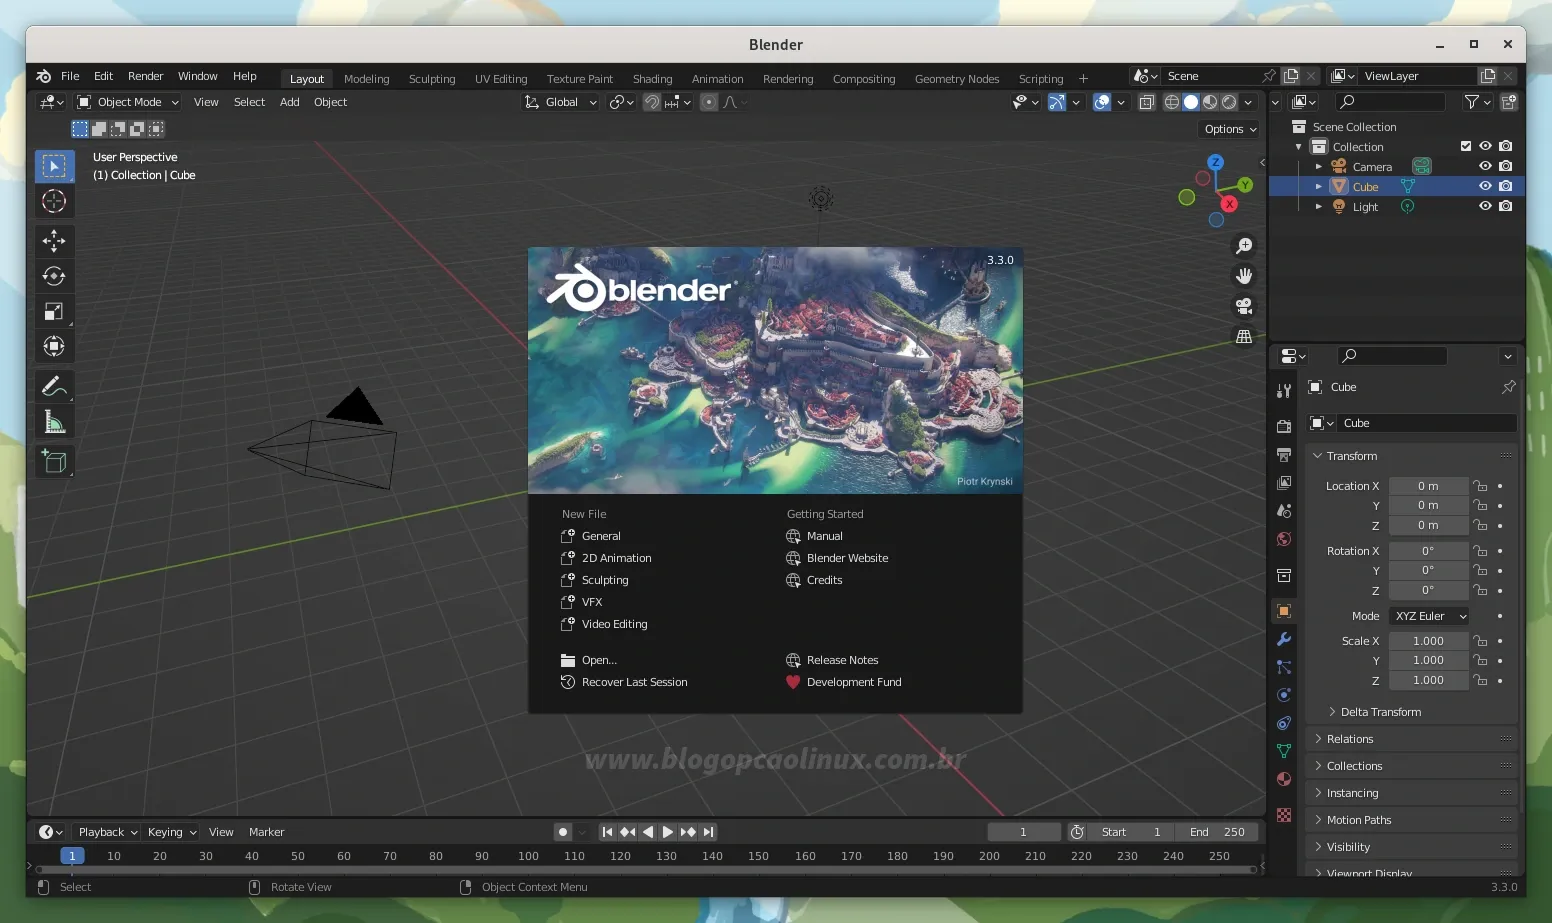1552x923 pixels.
Task: Open Global transform orientation dropdown
Action: (560, 102)
